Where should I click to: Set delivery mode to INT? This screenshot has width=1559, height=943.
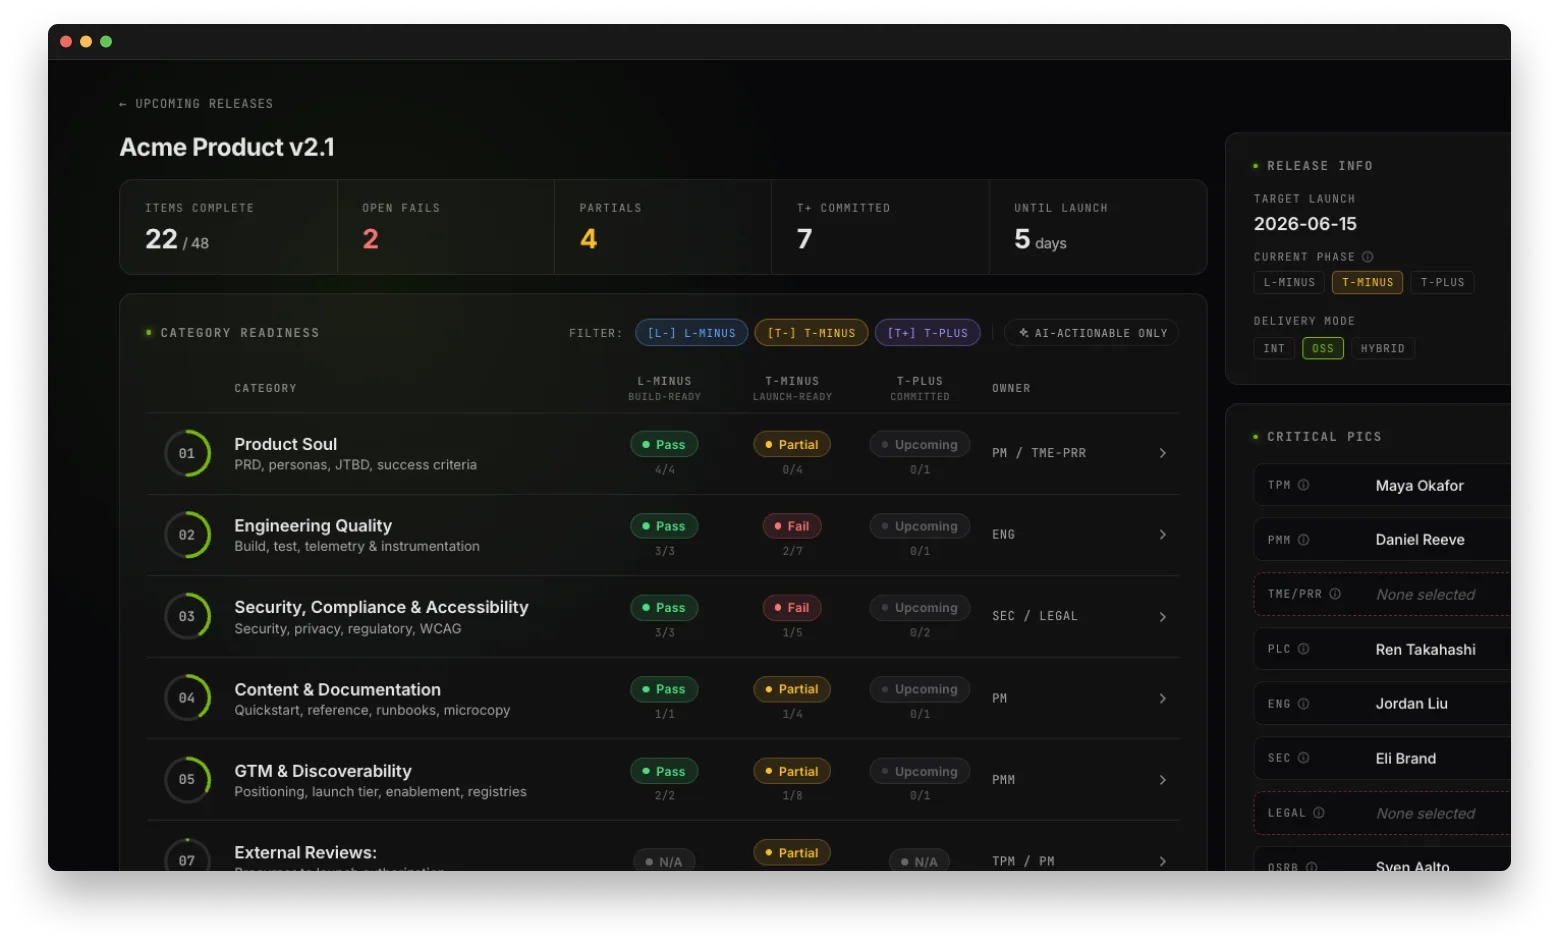[x=1274, y=349]
